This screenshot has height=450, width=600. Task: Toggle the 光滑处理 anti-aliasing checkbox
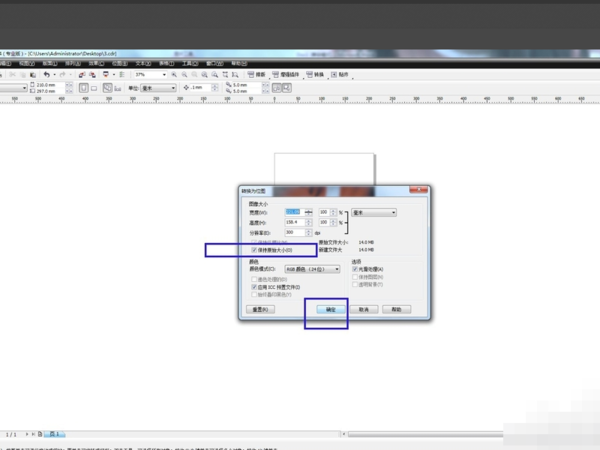pos(355,269)
